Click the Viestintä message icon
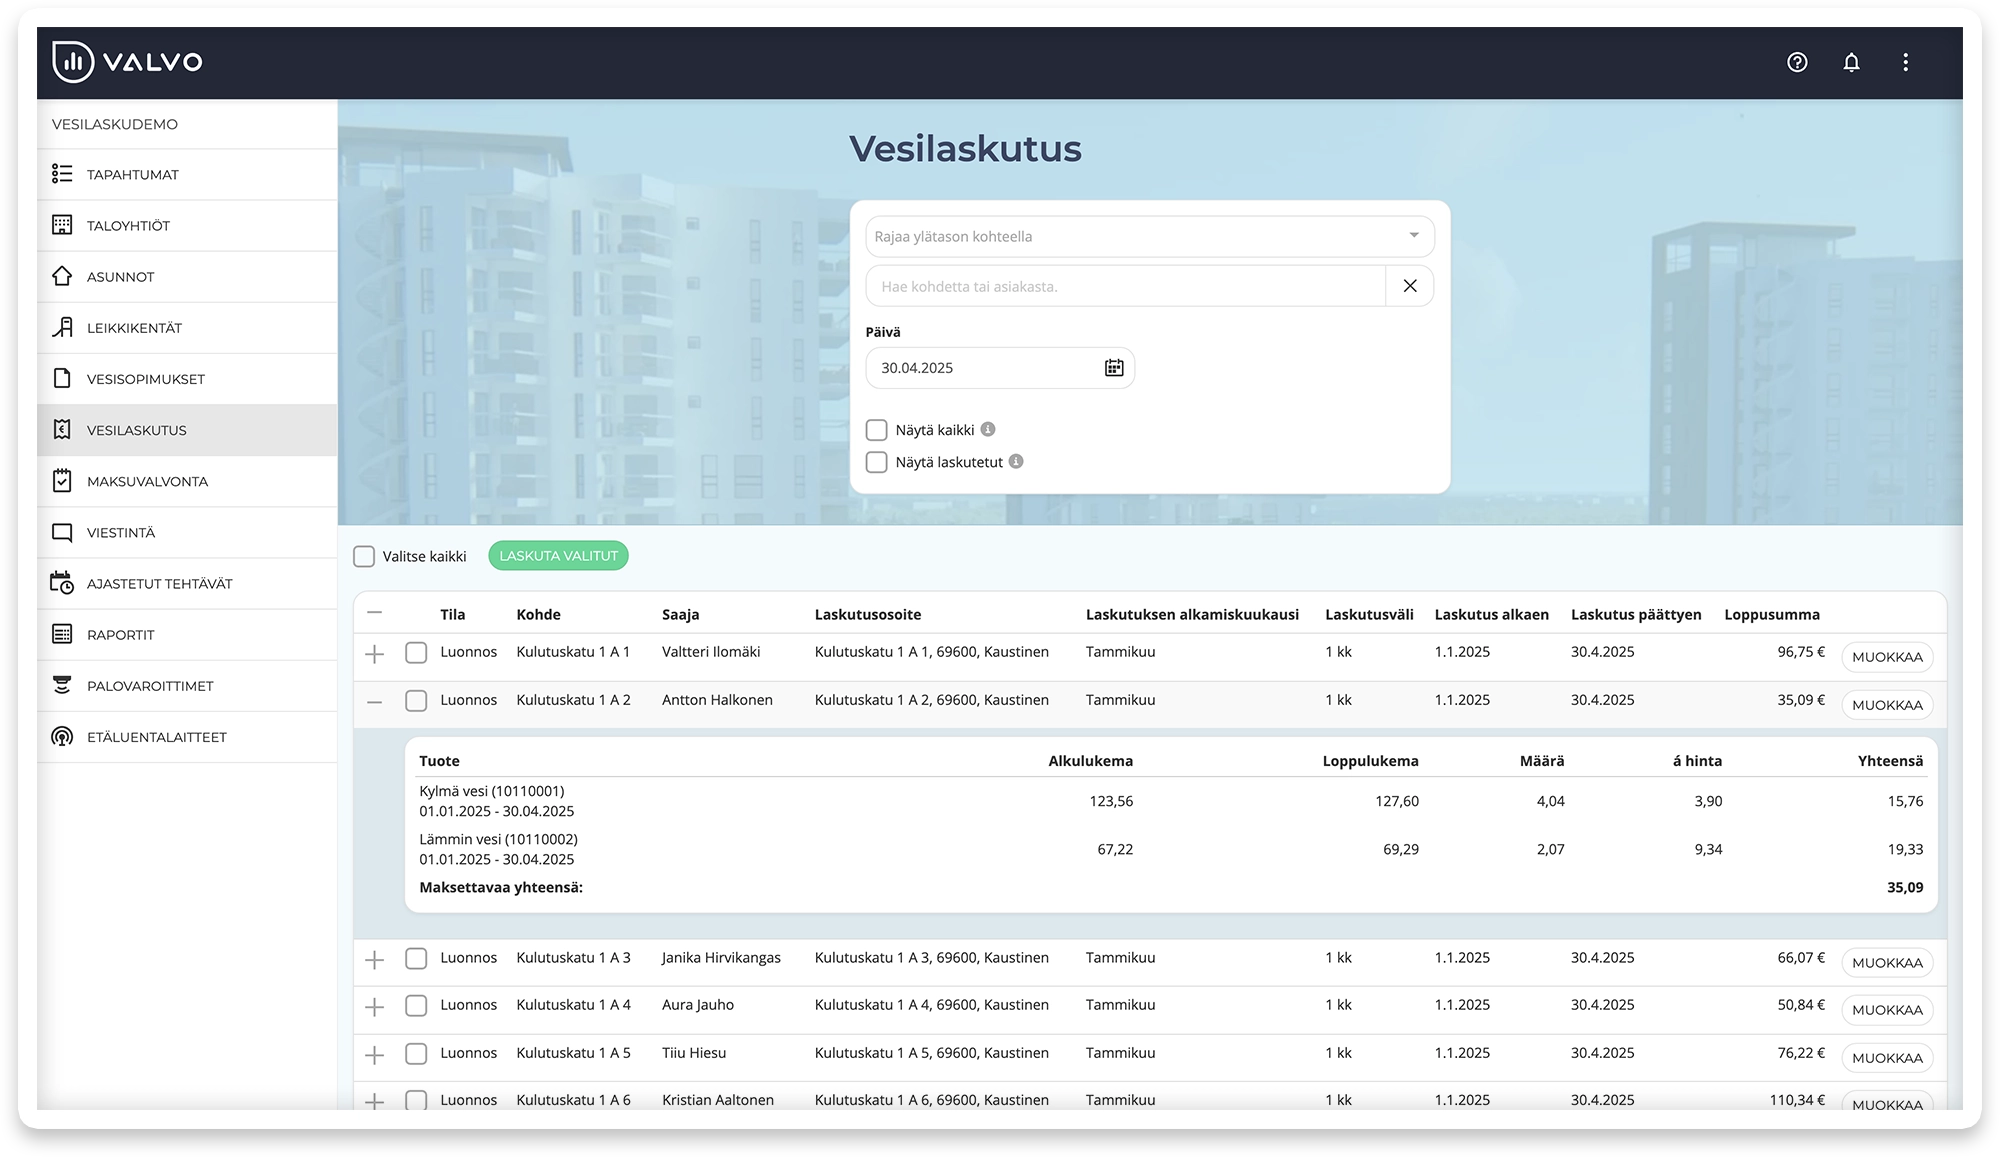Screen dimensions: 2000x1157 click(x=62, y=532)
